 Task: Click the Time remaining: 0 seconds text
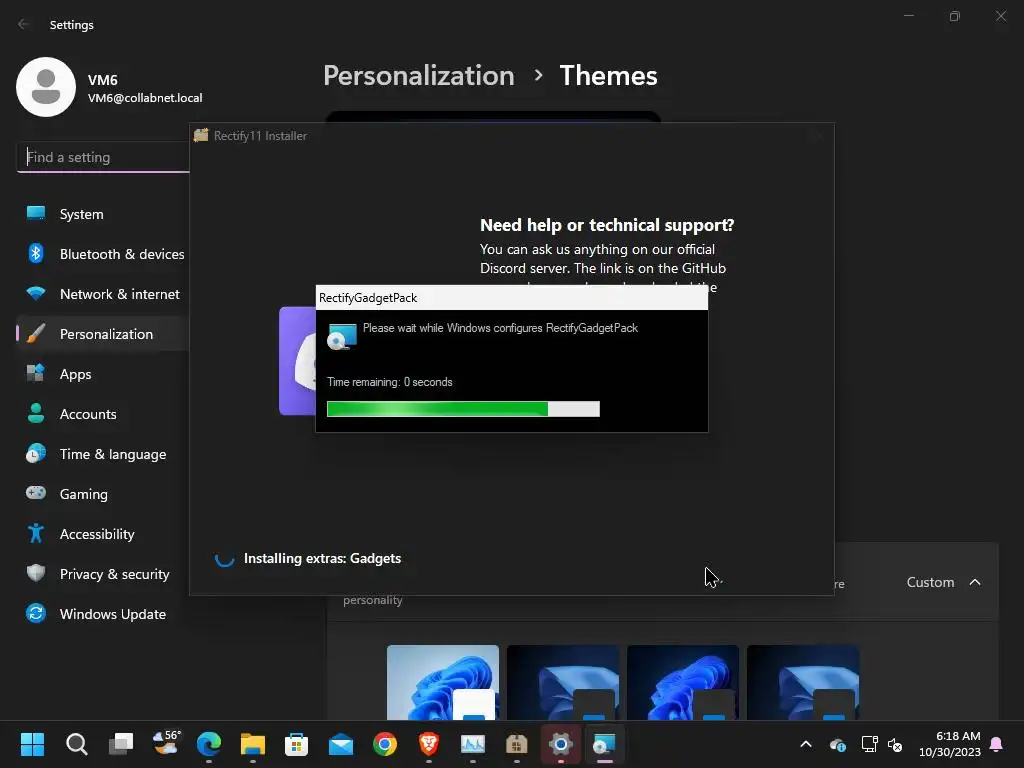(389, 382)
